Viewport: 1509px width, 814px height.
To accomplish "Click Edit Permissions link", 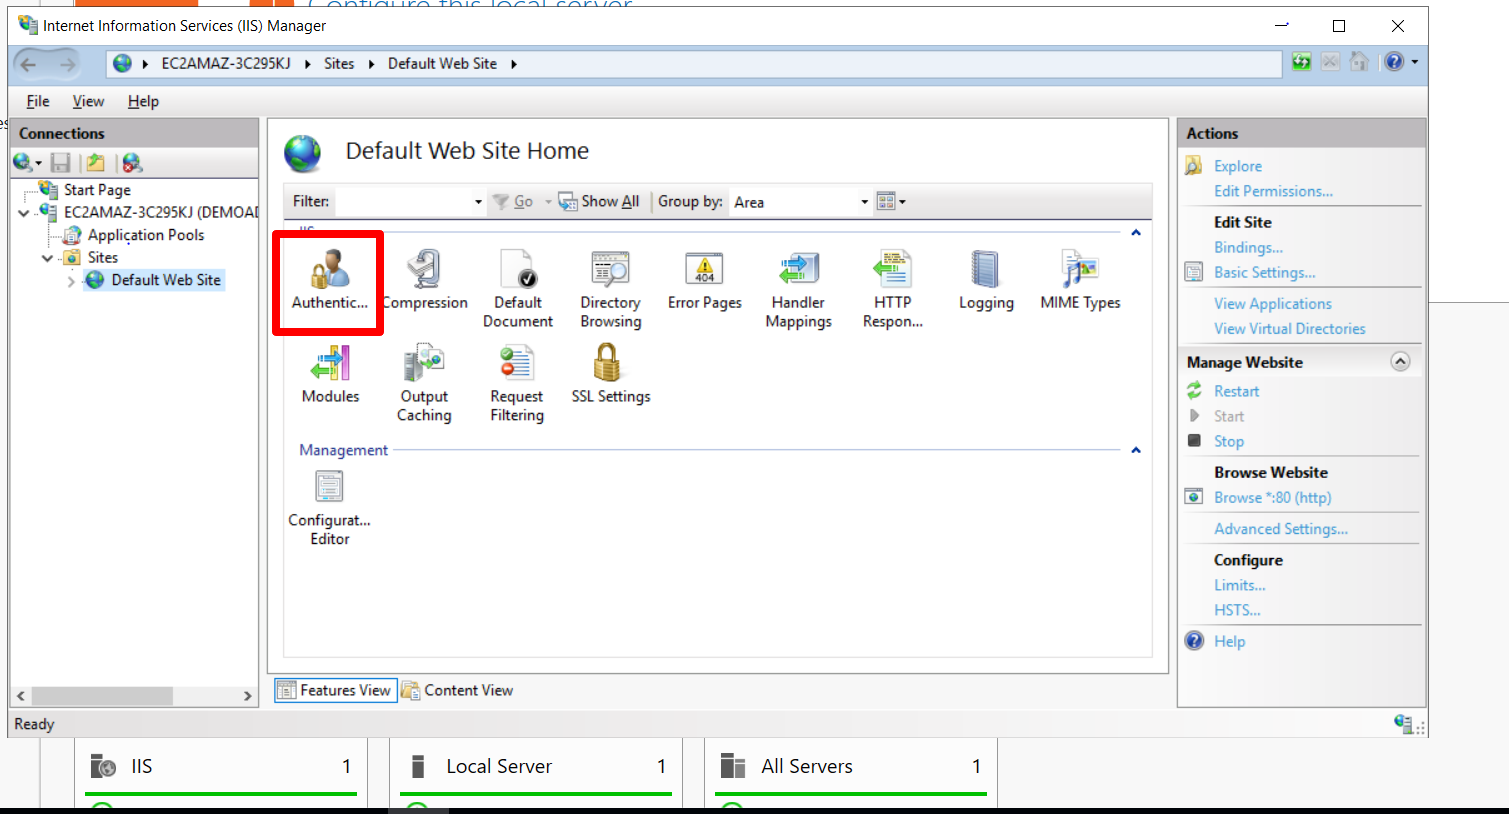I will click(x=1273, y=191).
